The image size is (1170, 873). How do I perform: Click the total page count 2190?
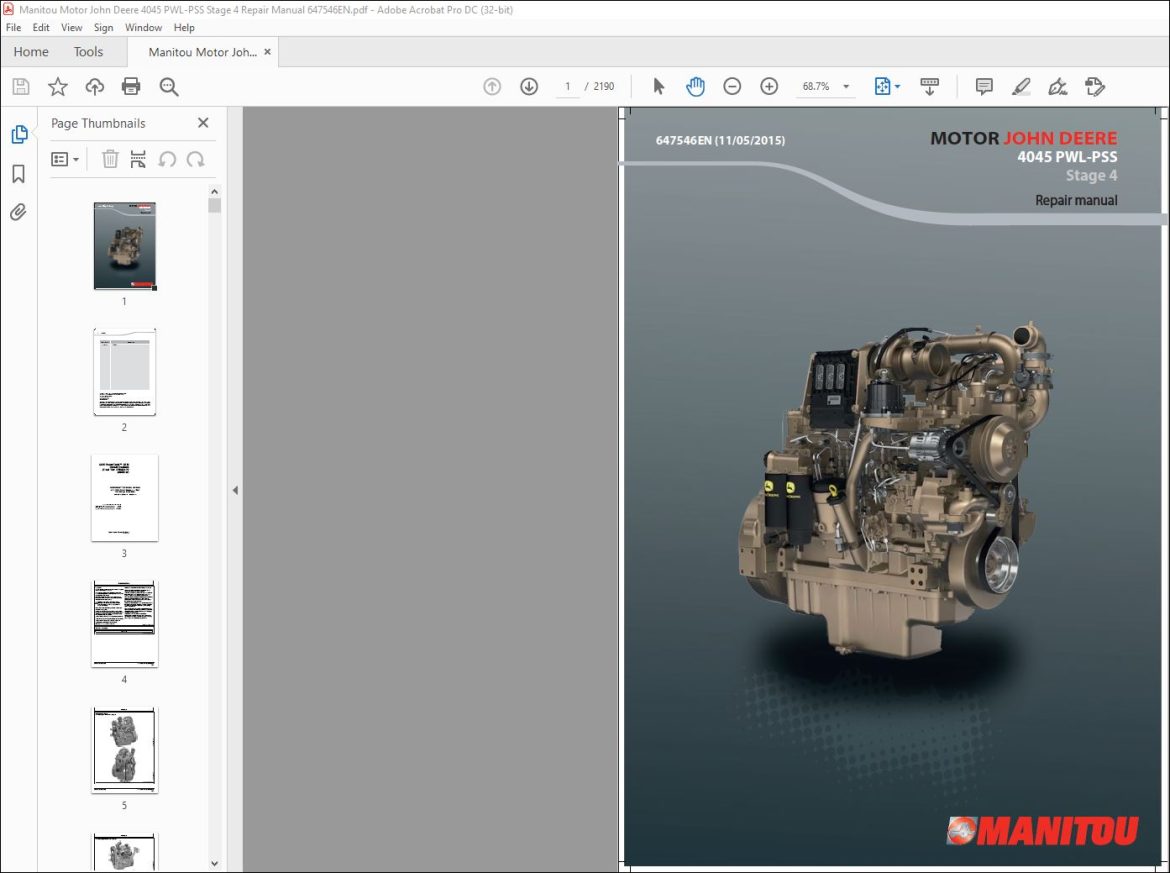point(604,87)
